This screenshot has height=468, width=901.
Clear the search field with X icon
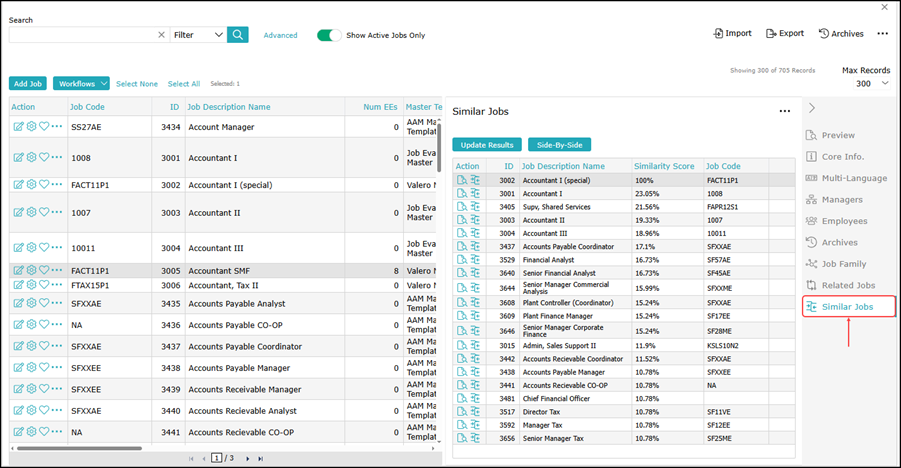click(x=162, y=35)
